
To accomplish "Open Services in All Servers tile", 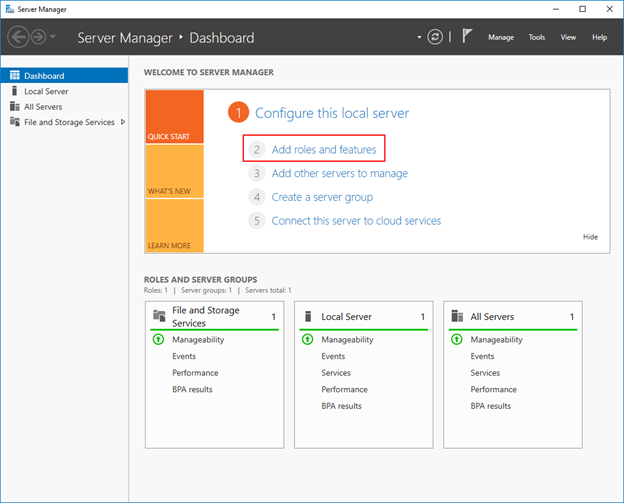I will (x=485, y=373).
